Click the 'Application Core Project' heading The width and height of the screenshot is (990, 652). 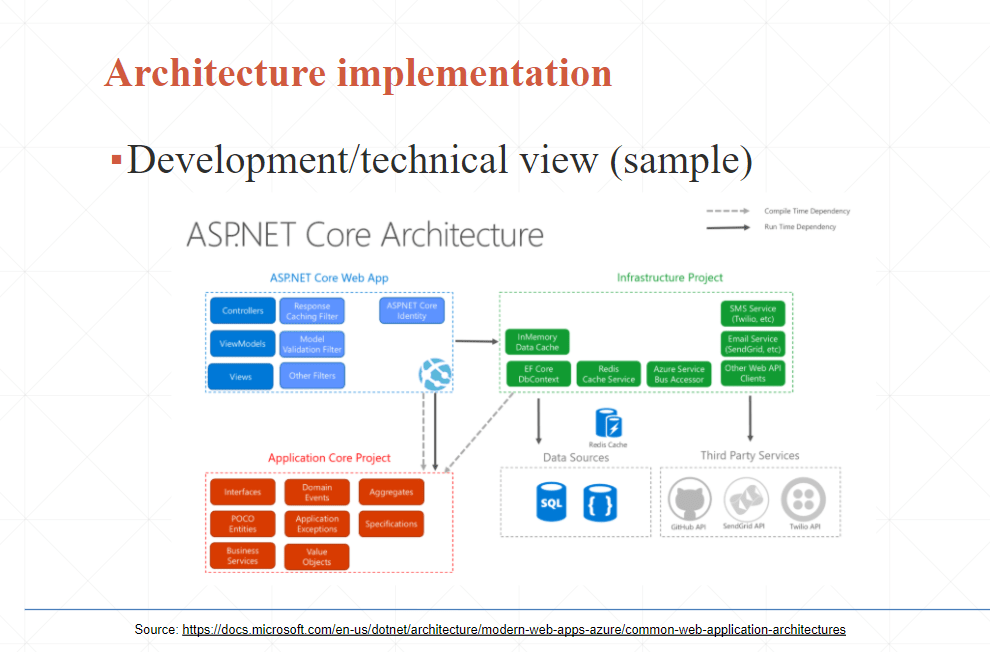pyautogui.click(x=329, y=458)
